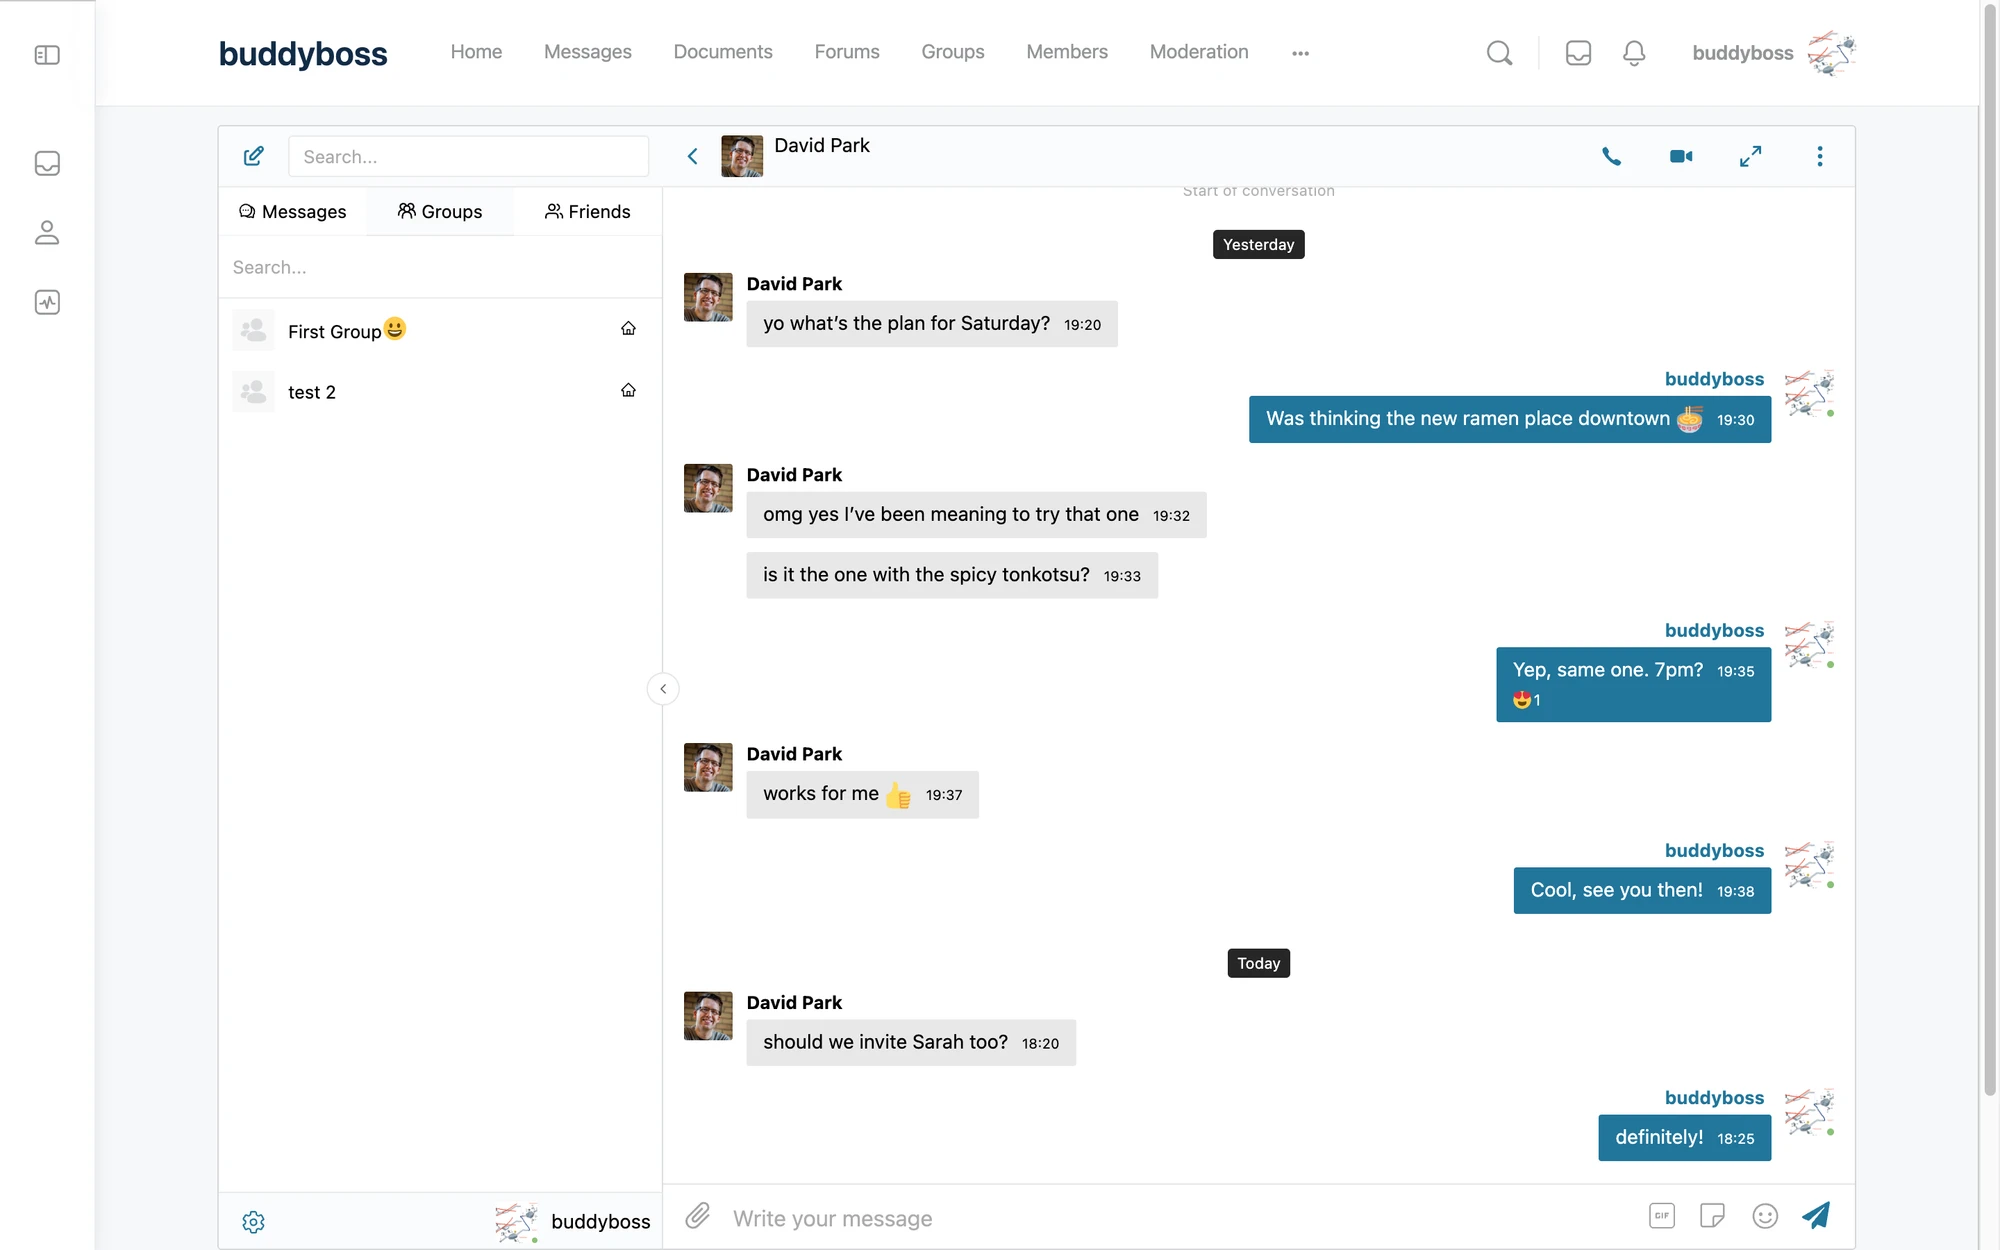
Task: Open the profile icon in left sidebar
Action: point(47,233)
